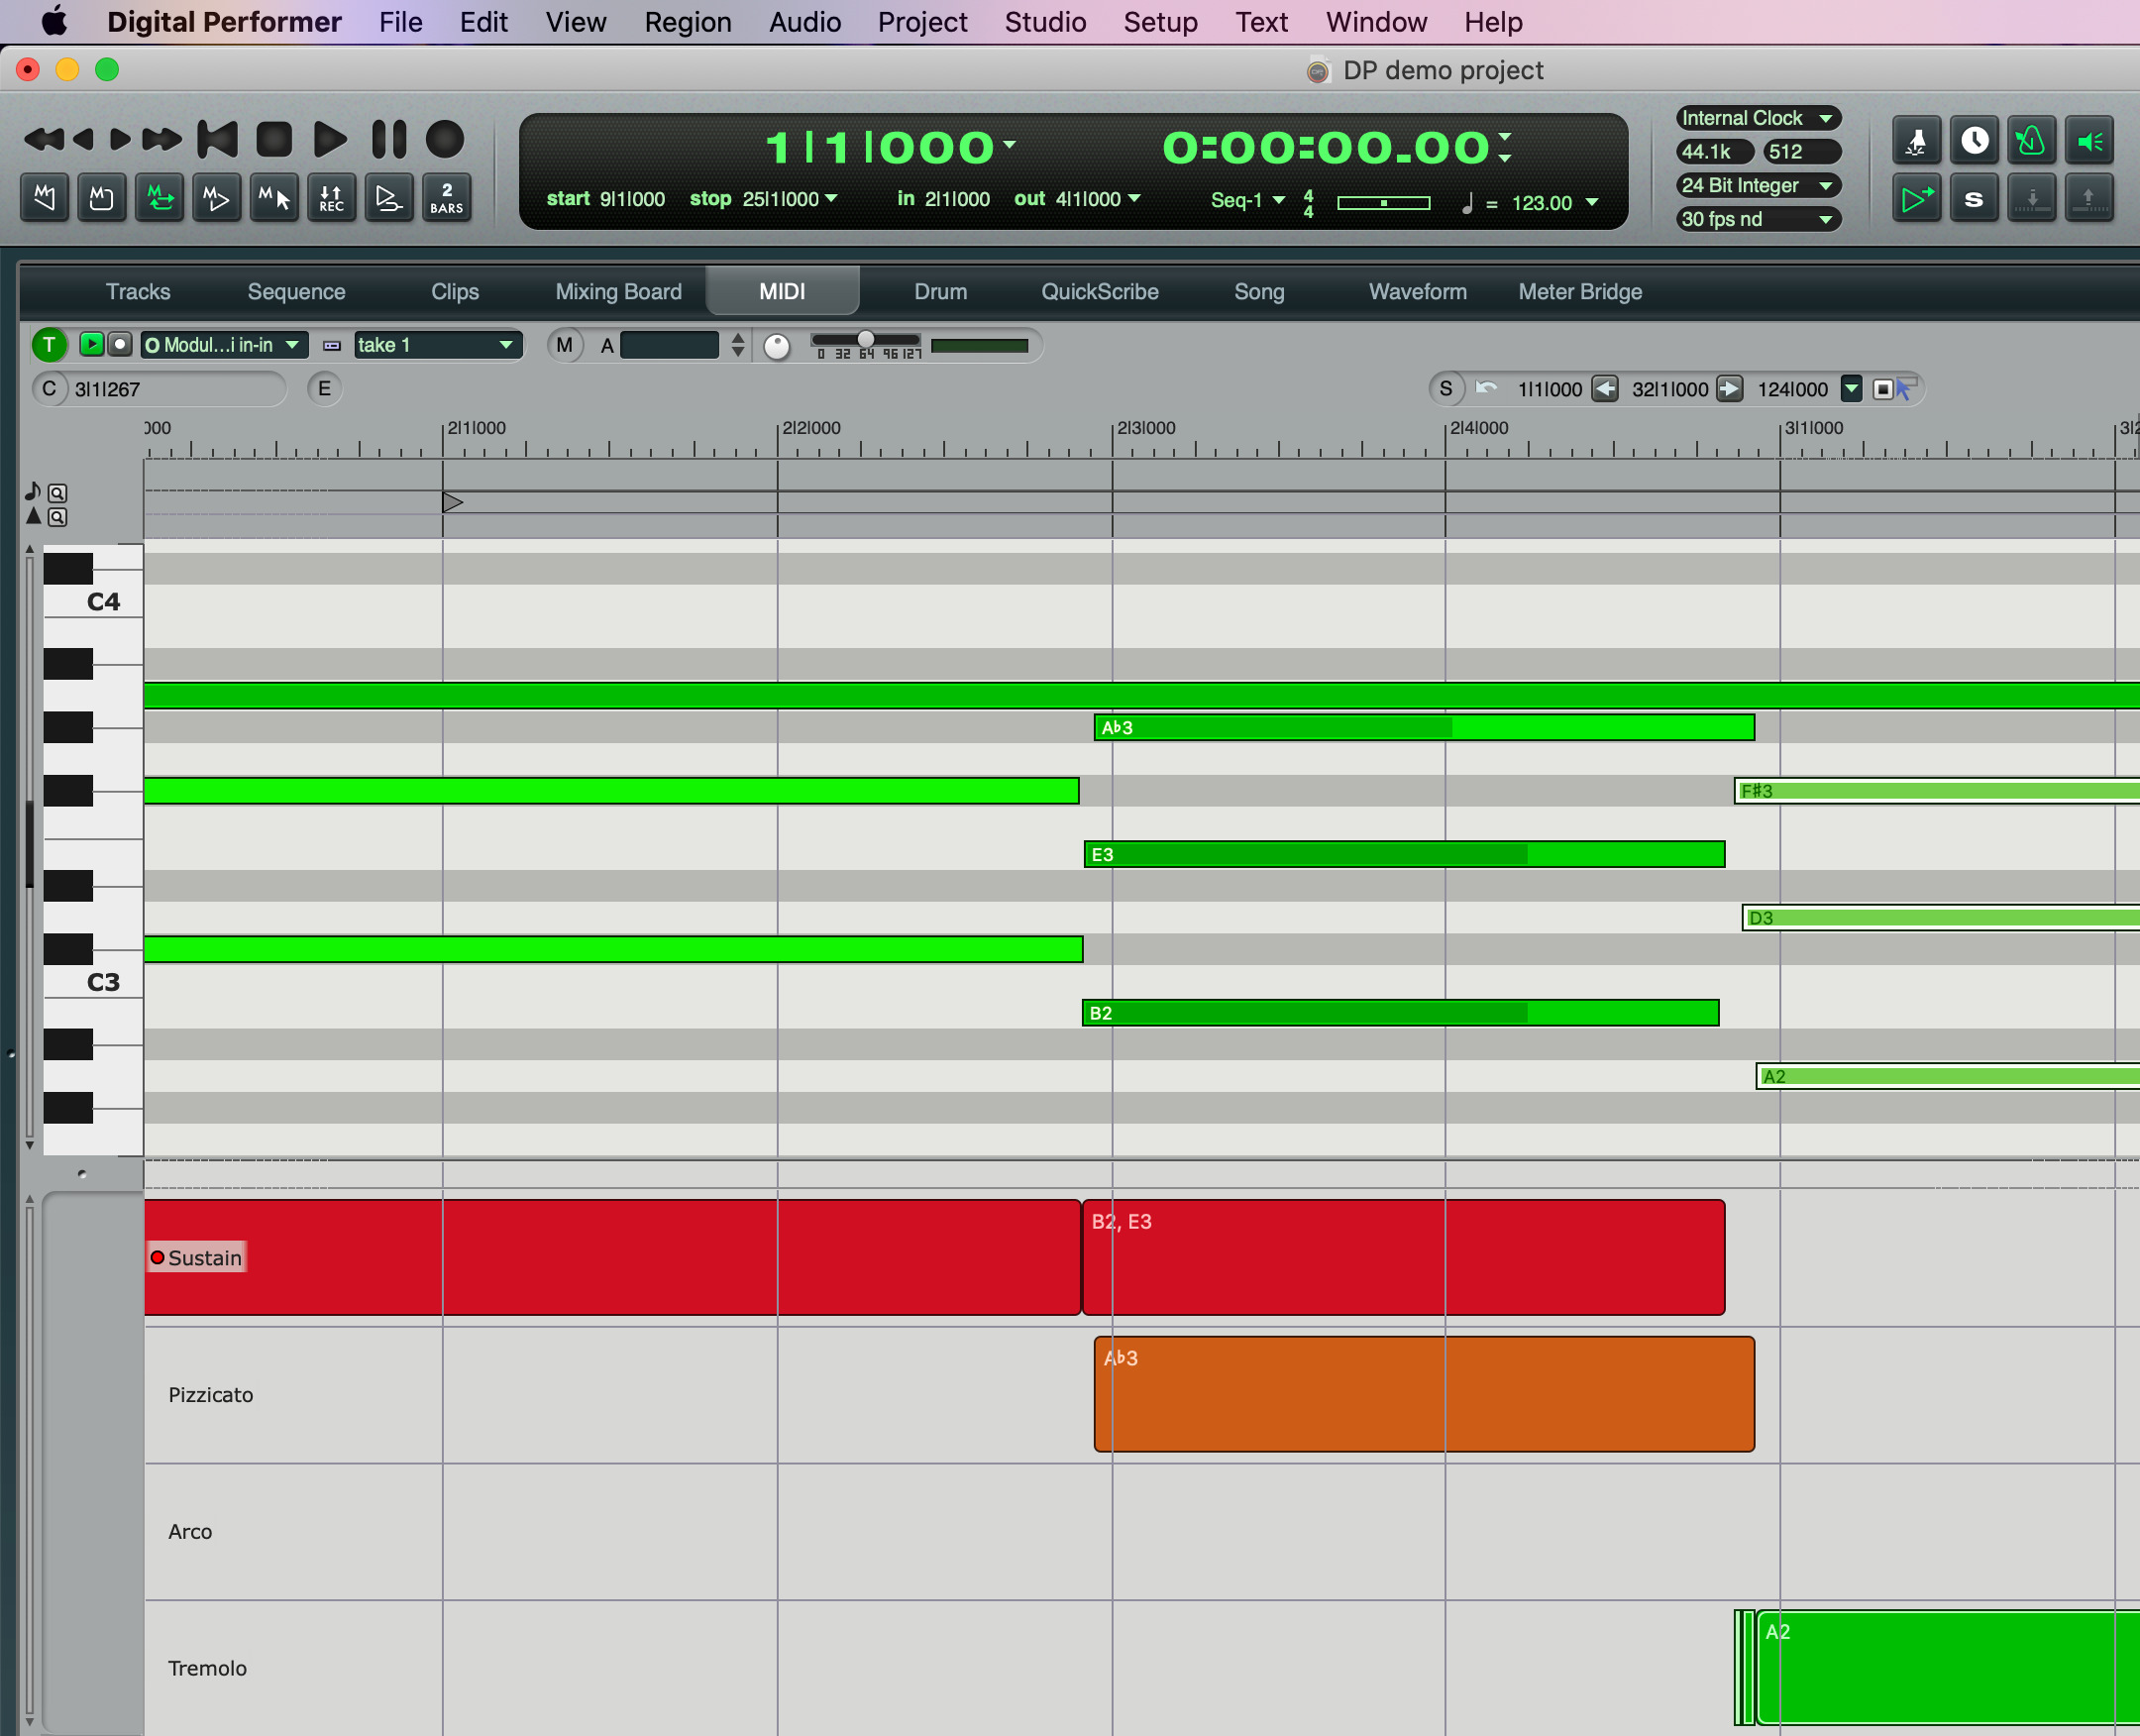Viewport: 2140px width, 1736px height.
Task: Click the punch-out up-arrow icon
Action: click(2089, 199)
